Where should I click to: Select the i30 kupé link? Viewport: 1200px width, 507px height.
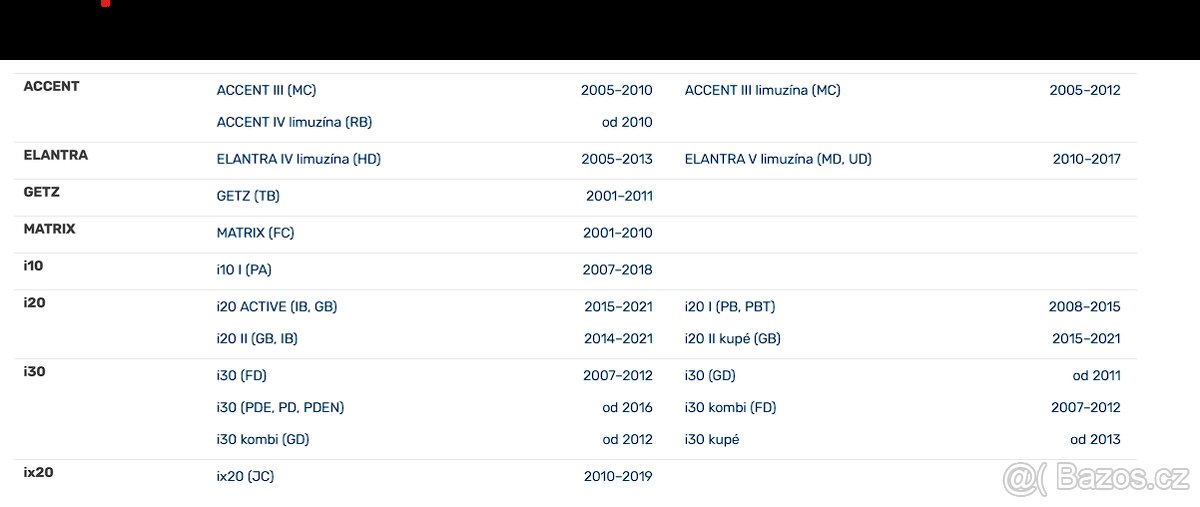(x=712, y=440)
